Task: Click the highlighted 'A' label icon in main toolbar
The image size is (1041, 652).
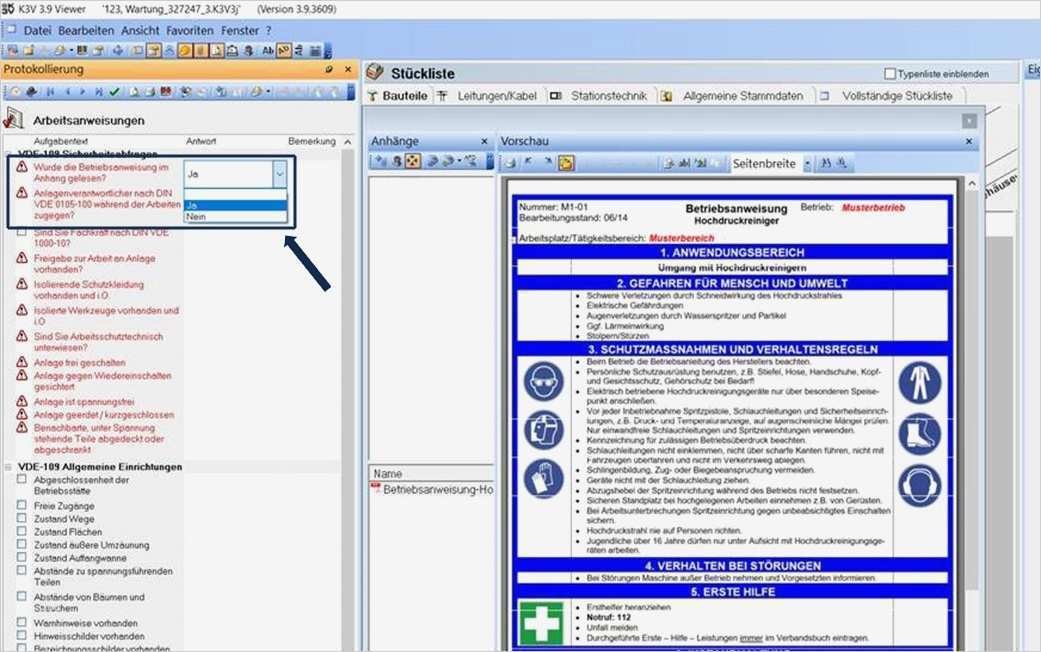Action: pyautogui.click(x=283, y=50)
